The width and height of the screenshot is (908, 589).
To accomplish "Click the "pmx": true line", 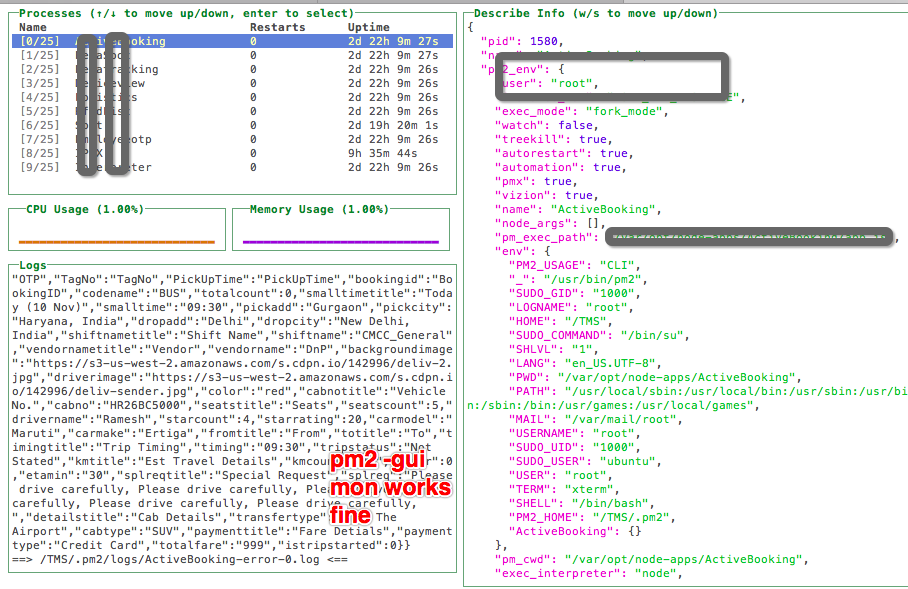I will [536, 181].
